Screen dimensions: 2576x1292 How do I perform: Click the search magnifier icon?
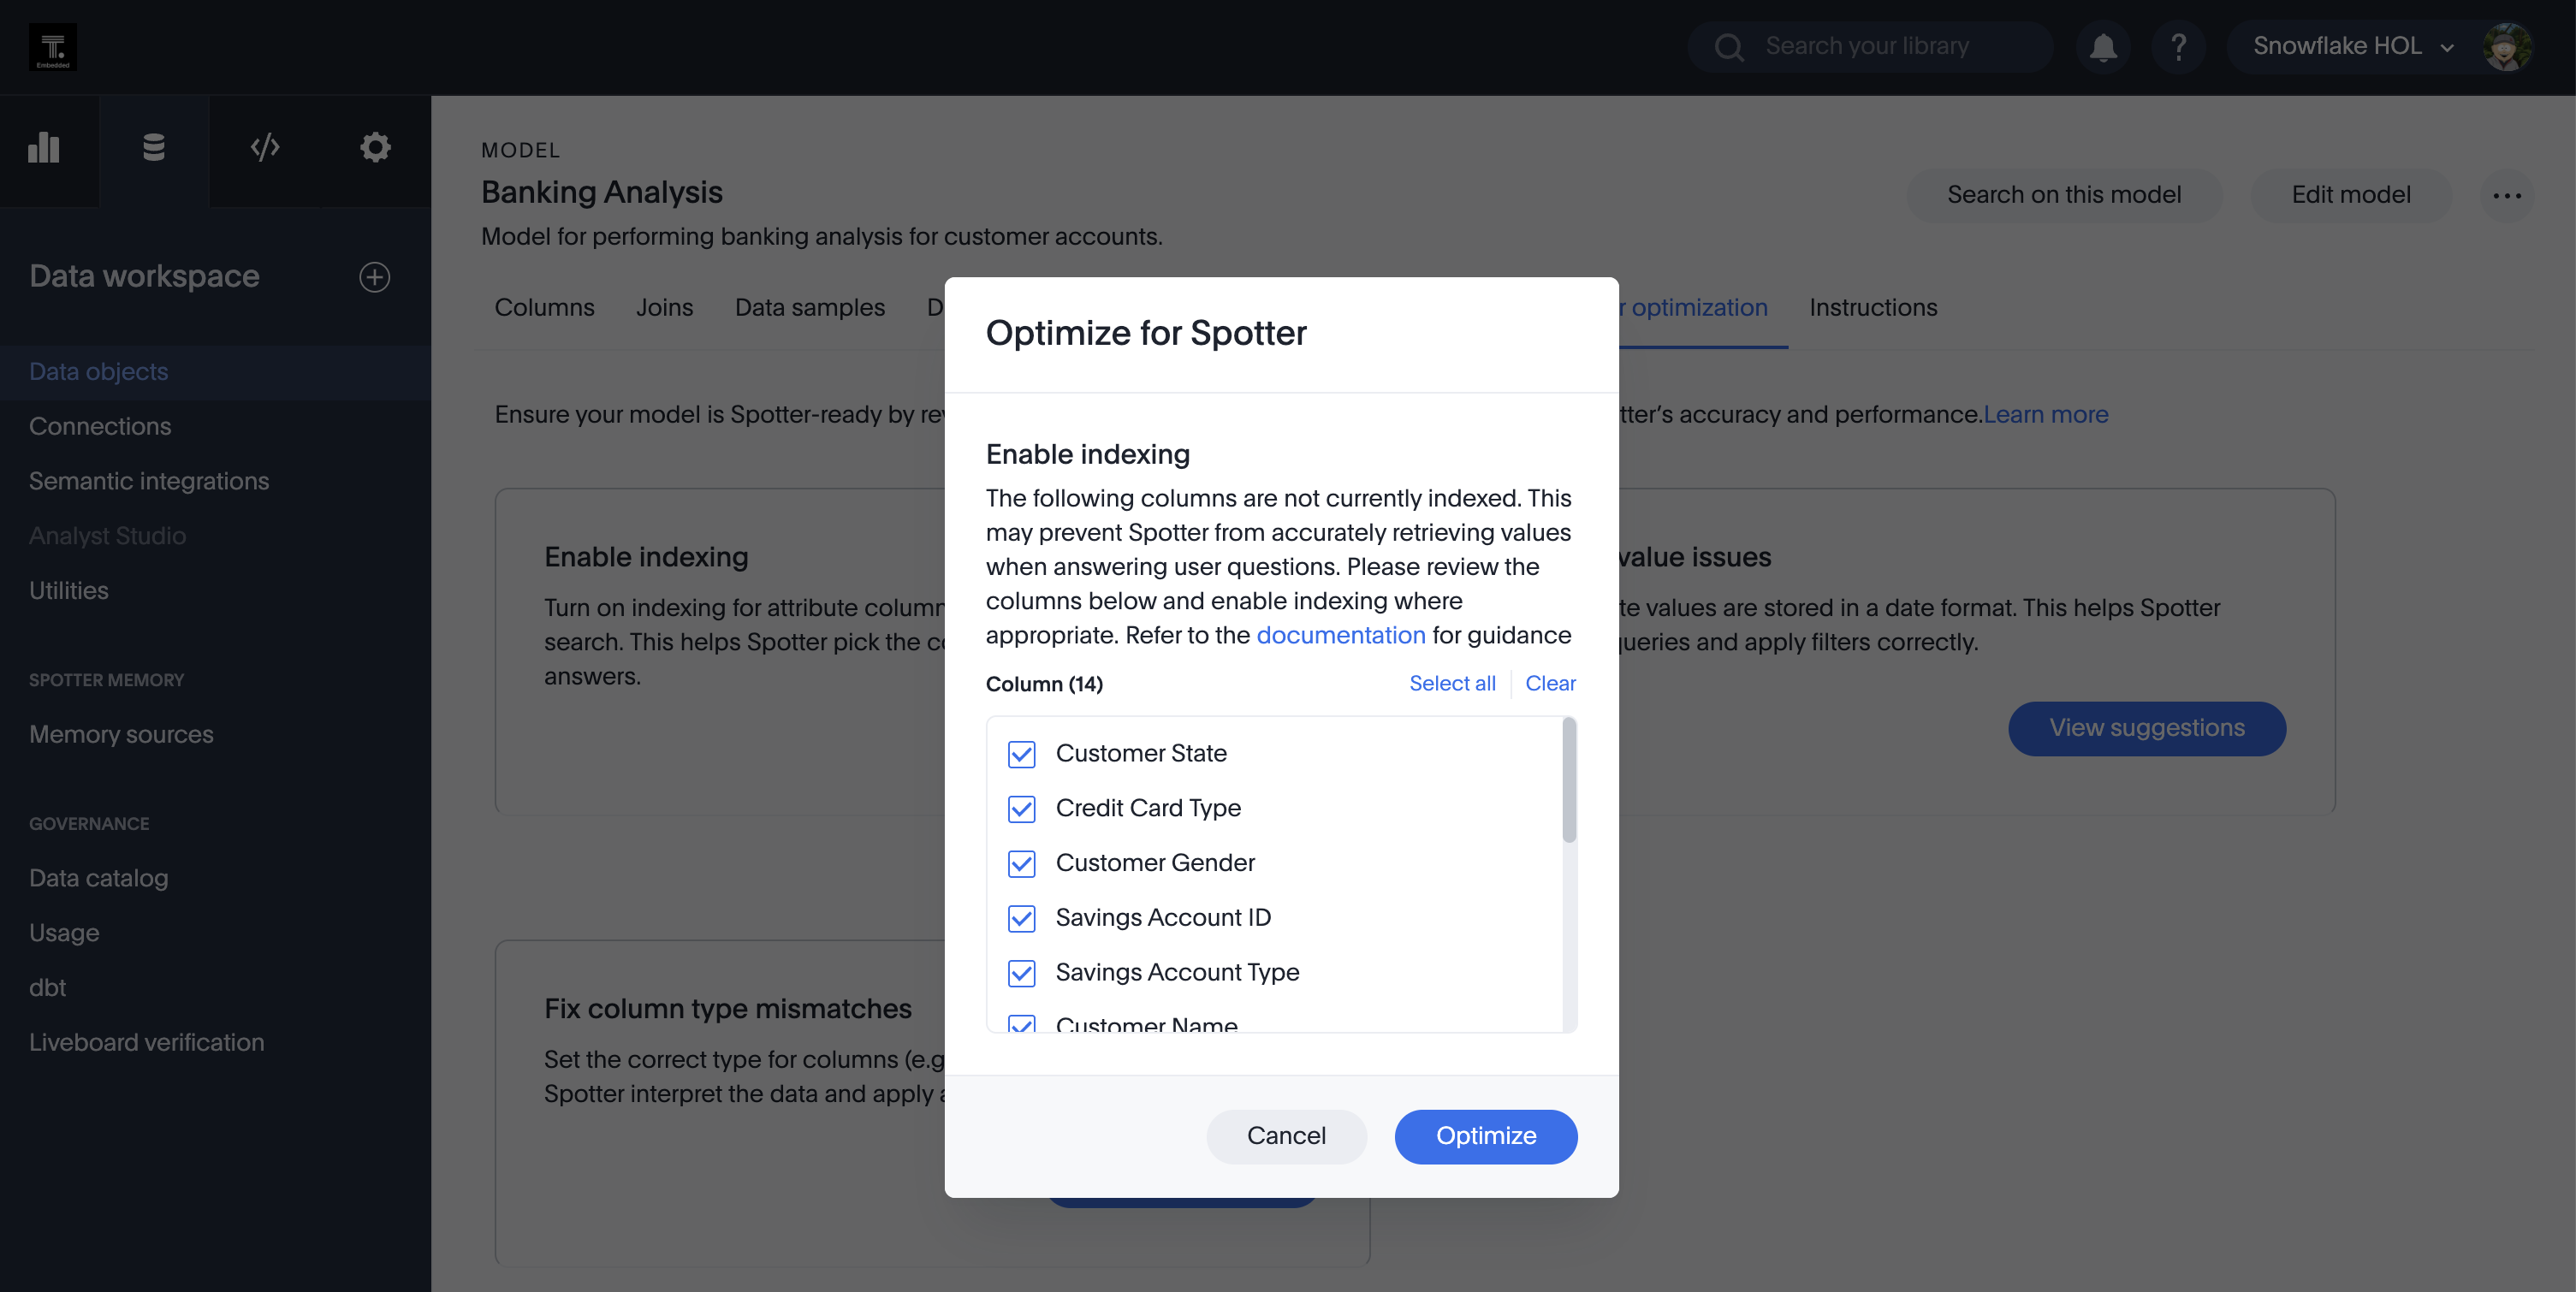click(1729, 47)
